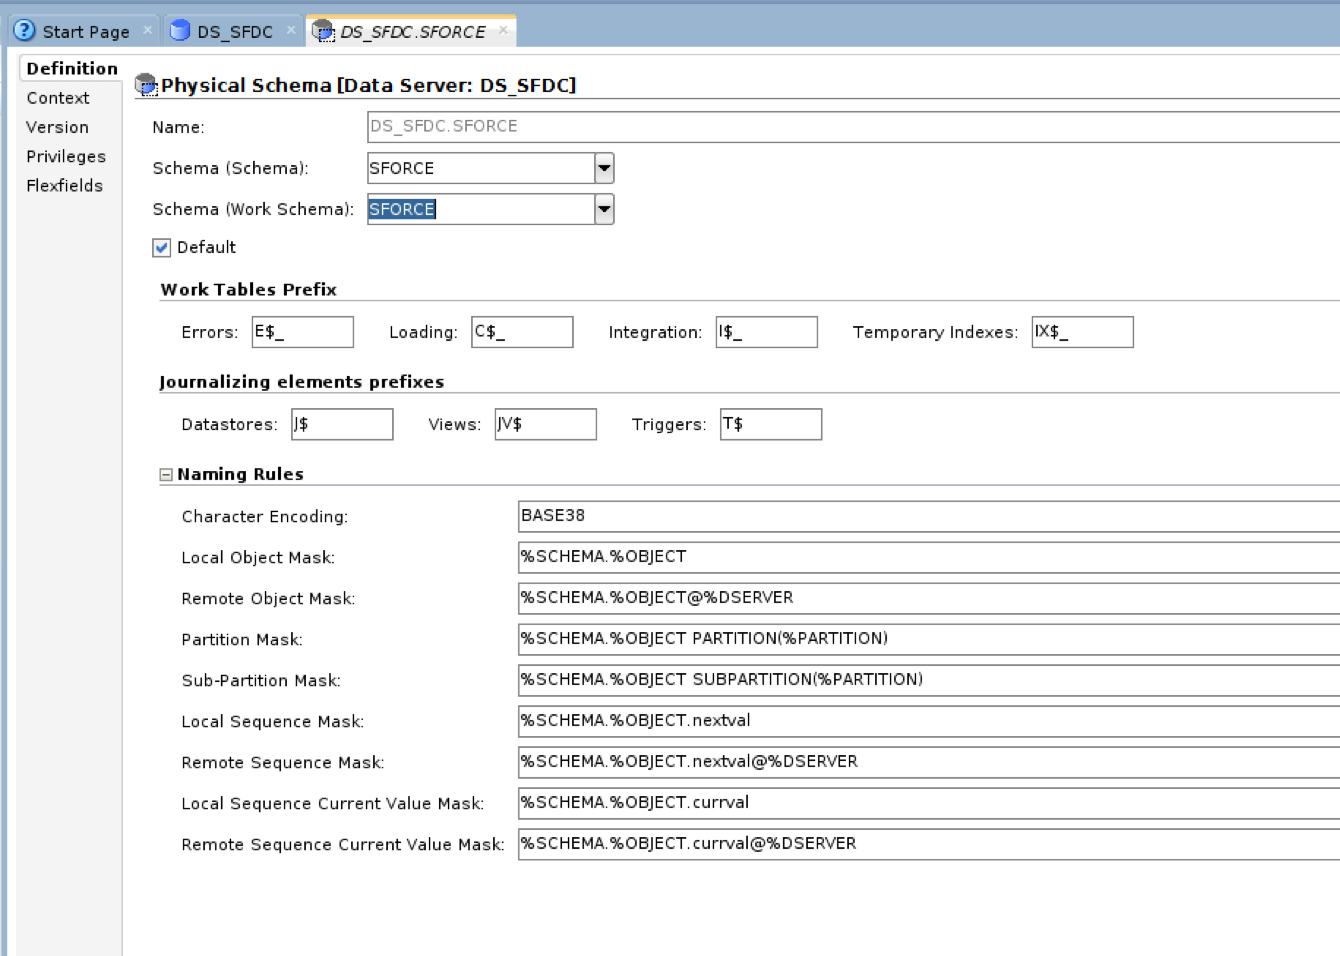Click the Errors prefix field containing E$_
Image resolution: width=1340 pixels, height=956 pixels.
coord(303,331)
